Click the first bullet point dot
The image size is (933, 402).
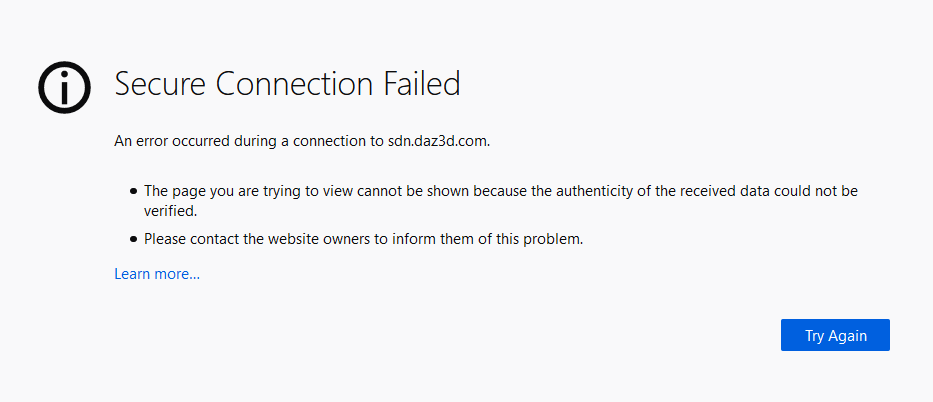[133, 190]
